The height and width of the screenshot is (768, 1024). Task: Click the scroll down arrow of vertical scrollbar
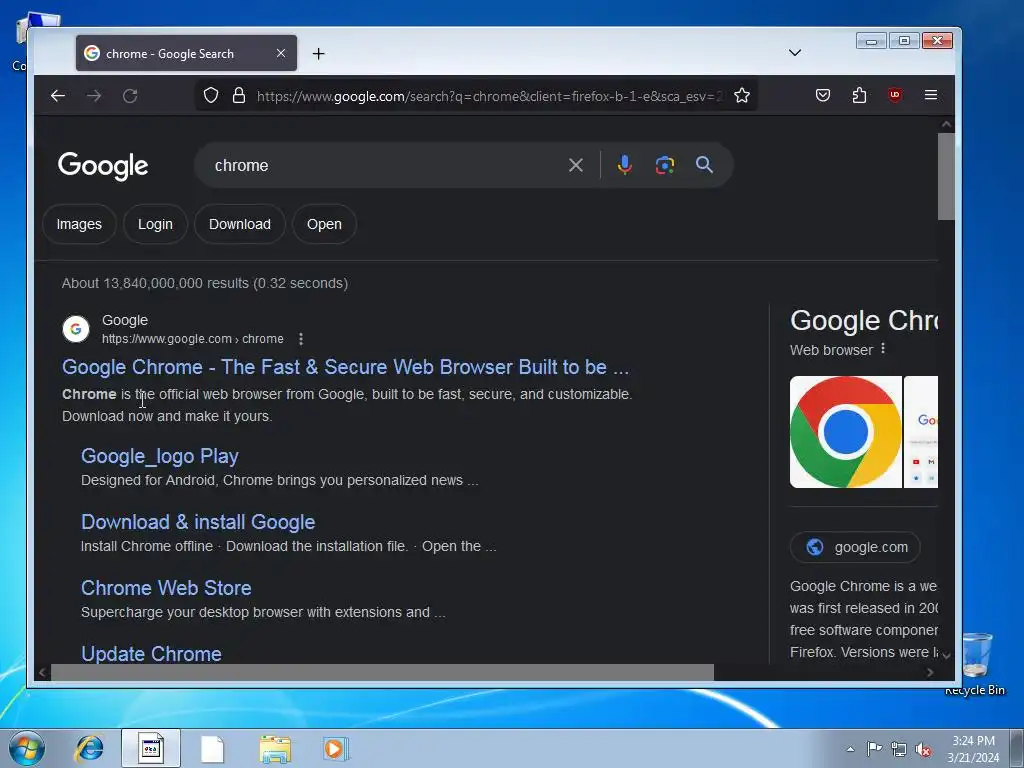click(x=946, y=655)
